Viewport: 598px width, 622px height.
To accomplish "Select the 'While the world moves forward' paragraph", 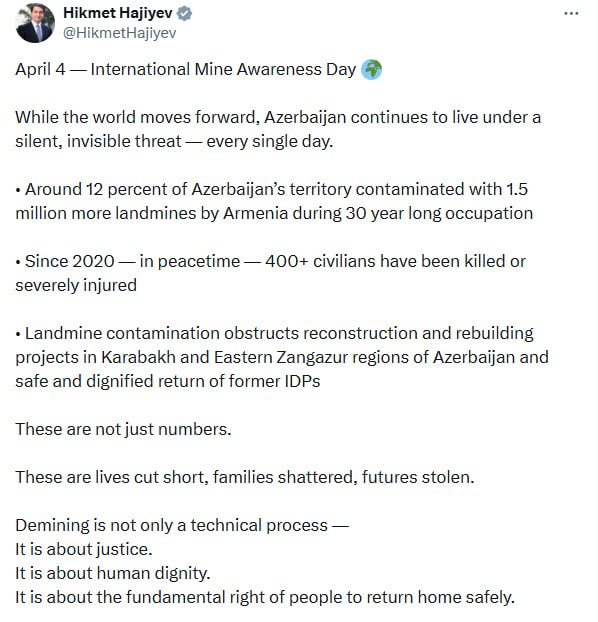I will (278, 129).
